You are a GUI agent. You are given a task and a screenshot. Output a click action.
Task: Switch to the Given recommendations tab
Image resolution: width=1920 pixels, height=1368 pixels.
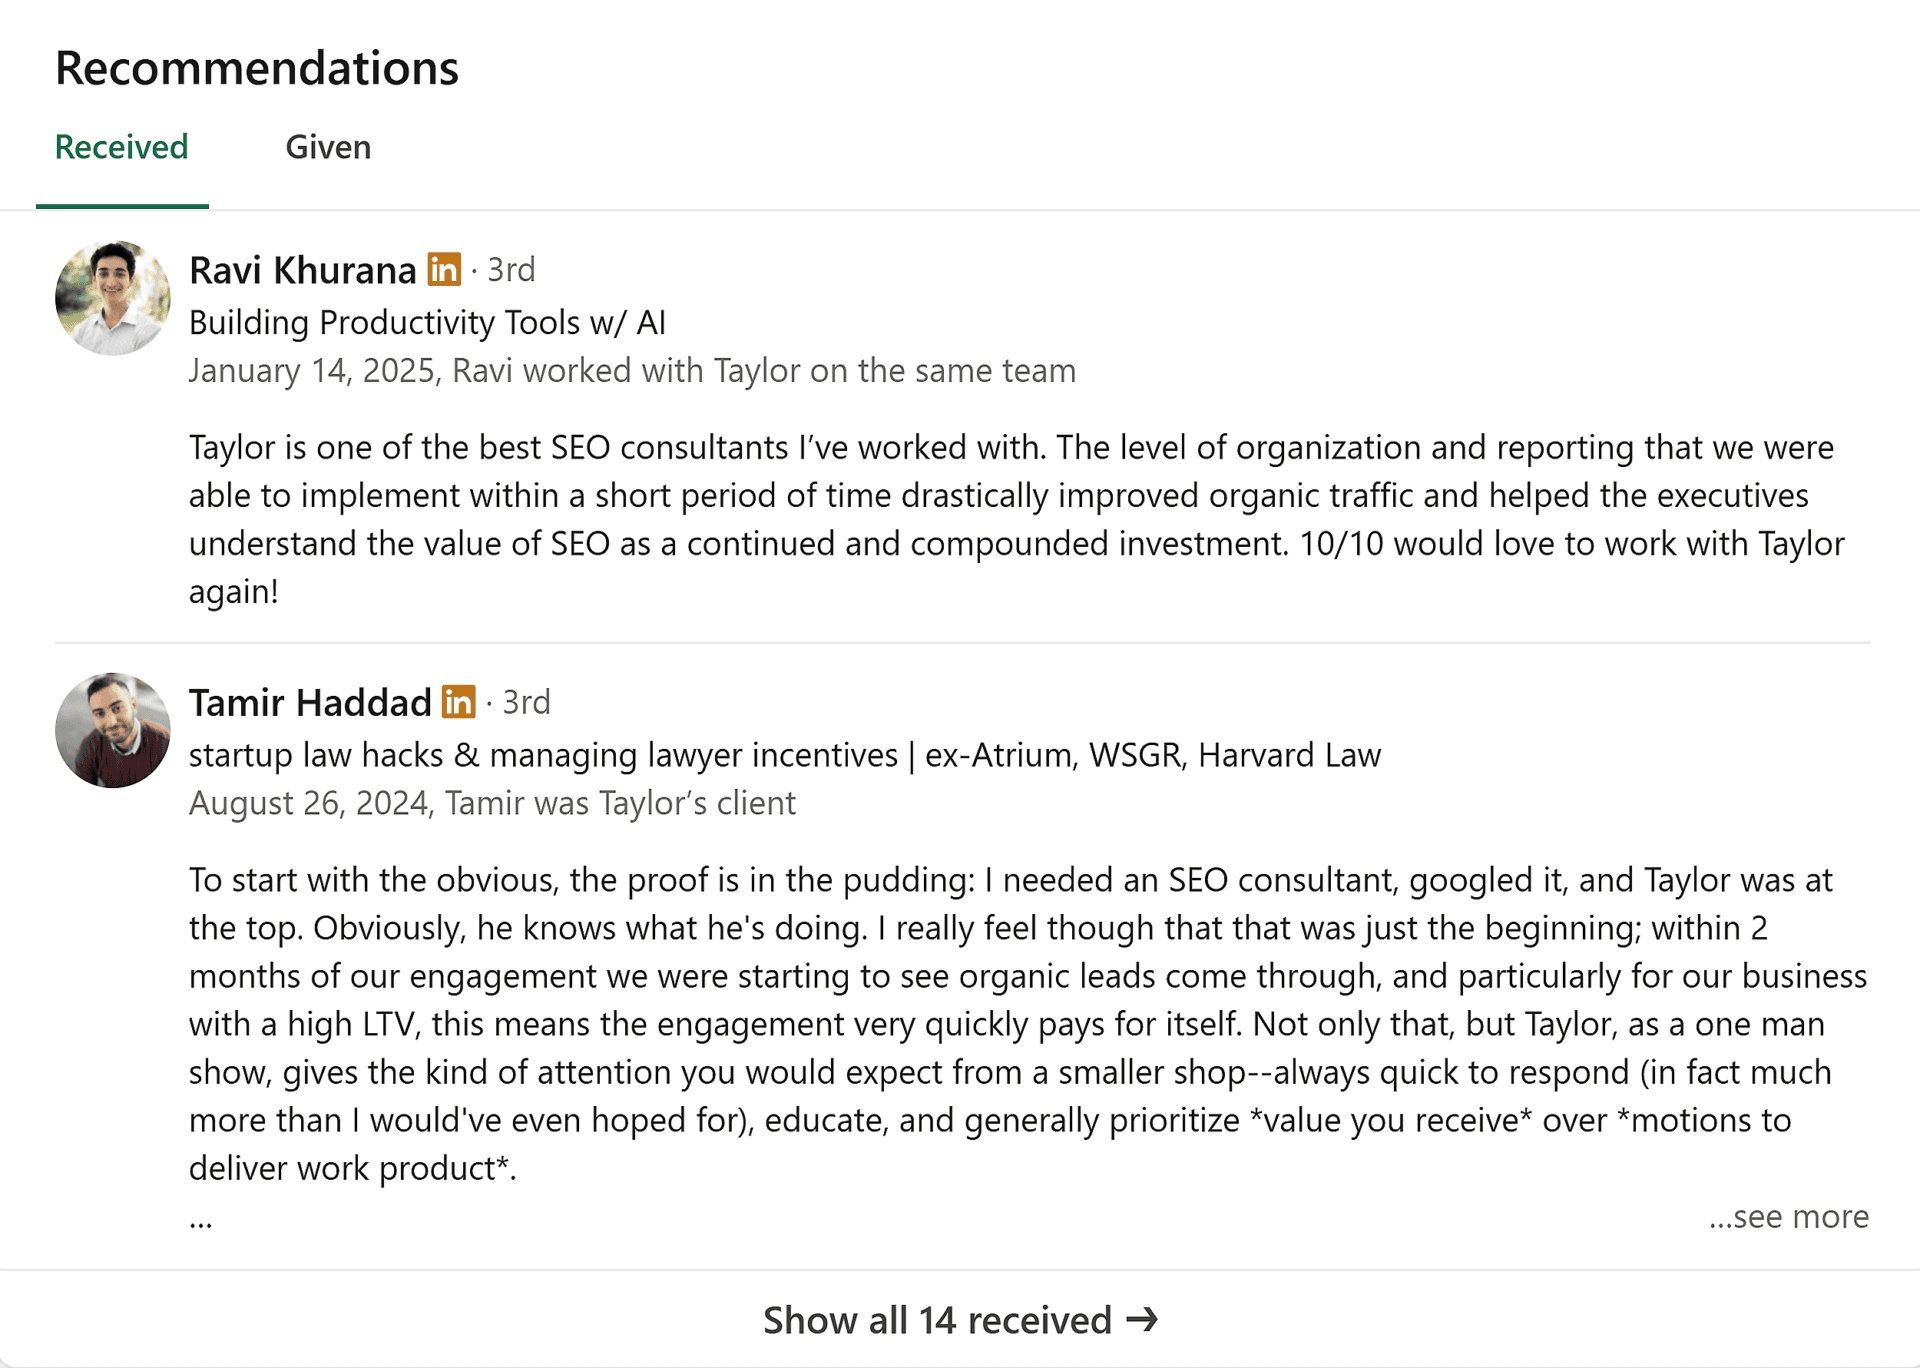click(328, 148)
